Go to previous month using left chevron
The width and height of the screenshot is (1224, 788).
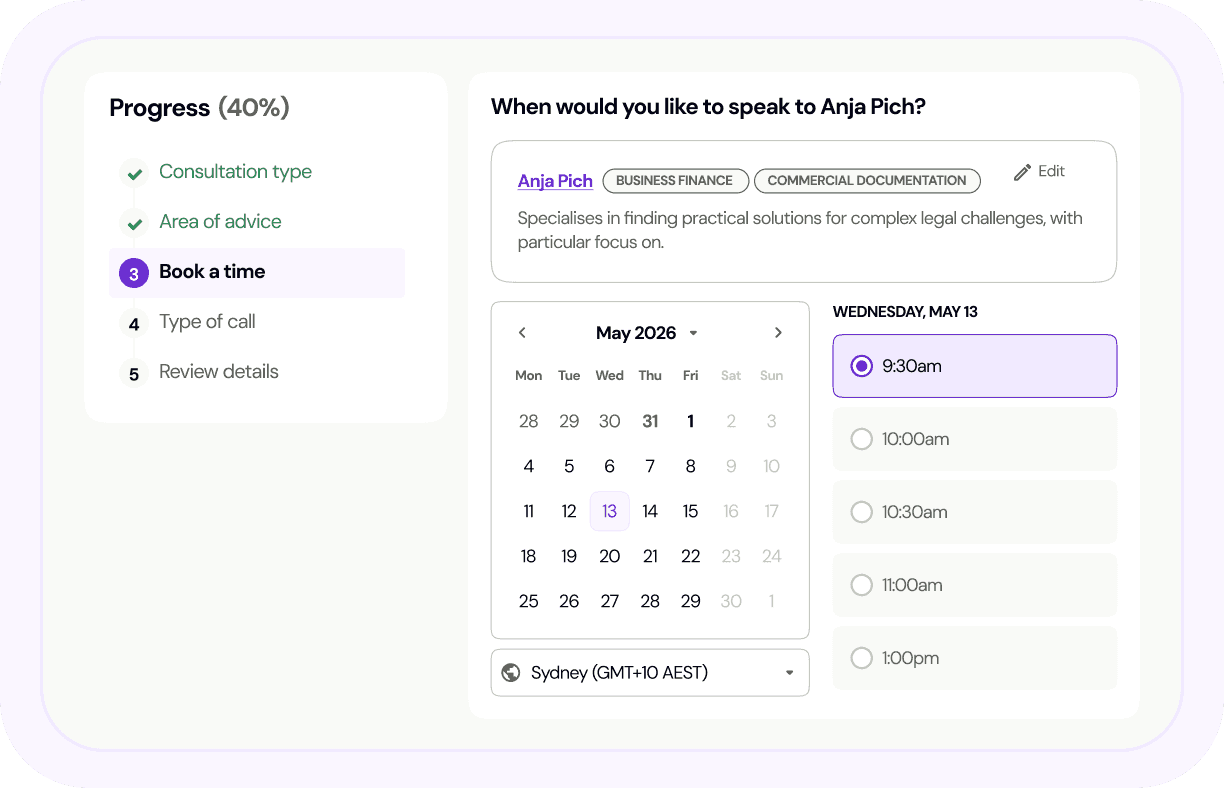(522, 333)
